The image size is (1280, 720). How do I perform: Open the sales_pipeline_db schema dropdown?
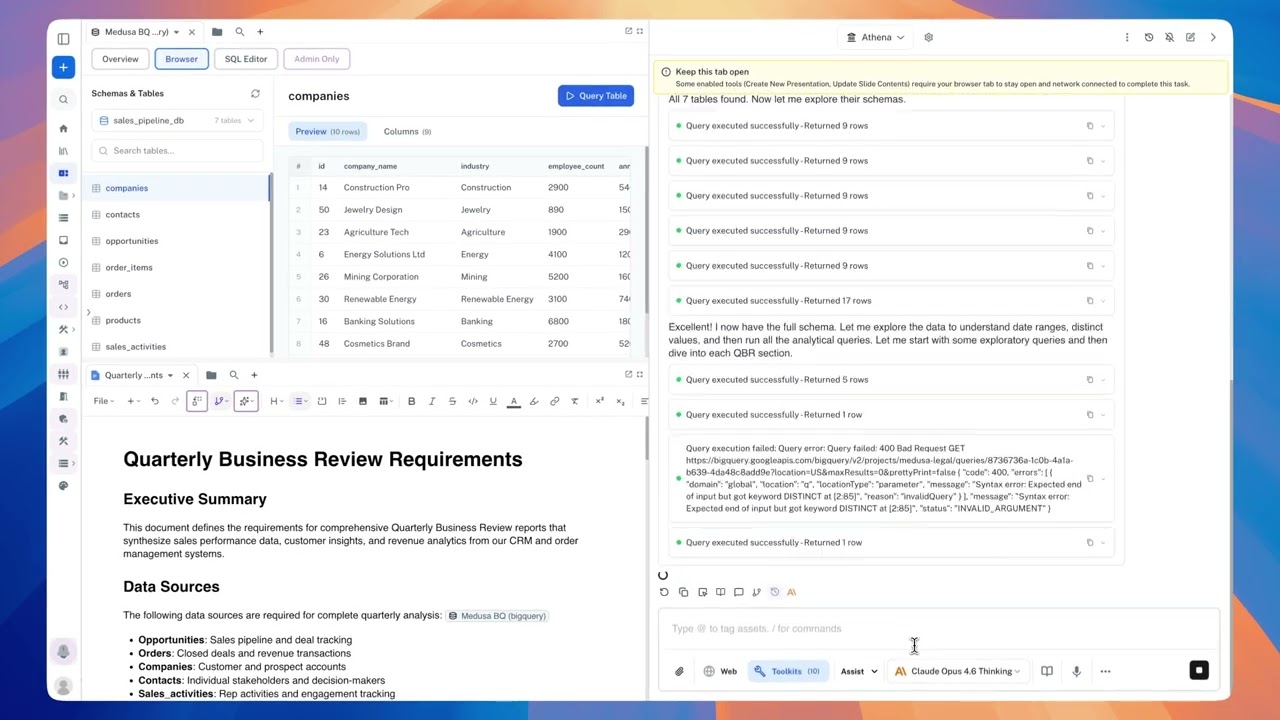point(177,120)
